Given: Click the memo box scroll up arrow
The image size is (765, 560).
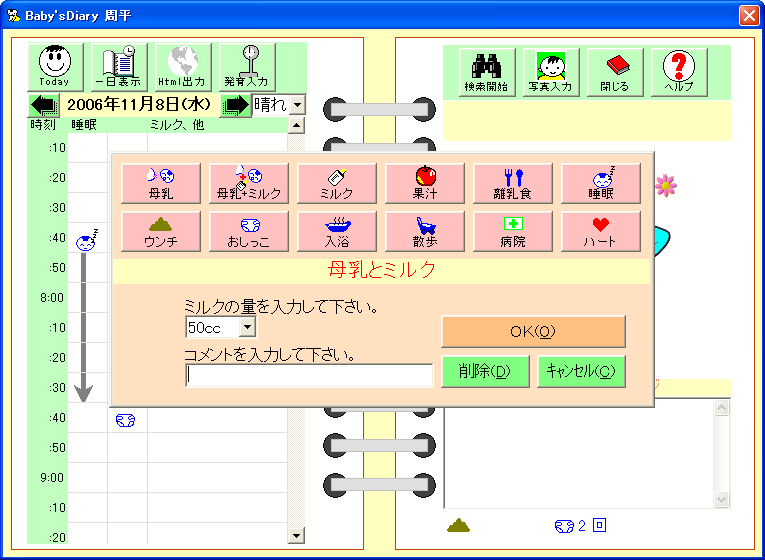Looking at the screenshot, I should click(722, 407).
